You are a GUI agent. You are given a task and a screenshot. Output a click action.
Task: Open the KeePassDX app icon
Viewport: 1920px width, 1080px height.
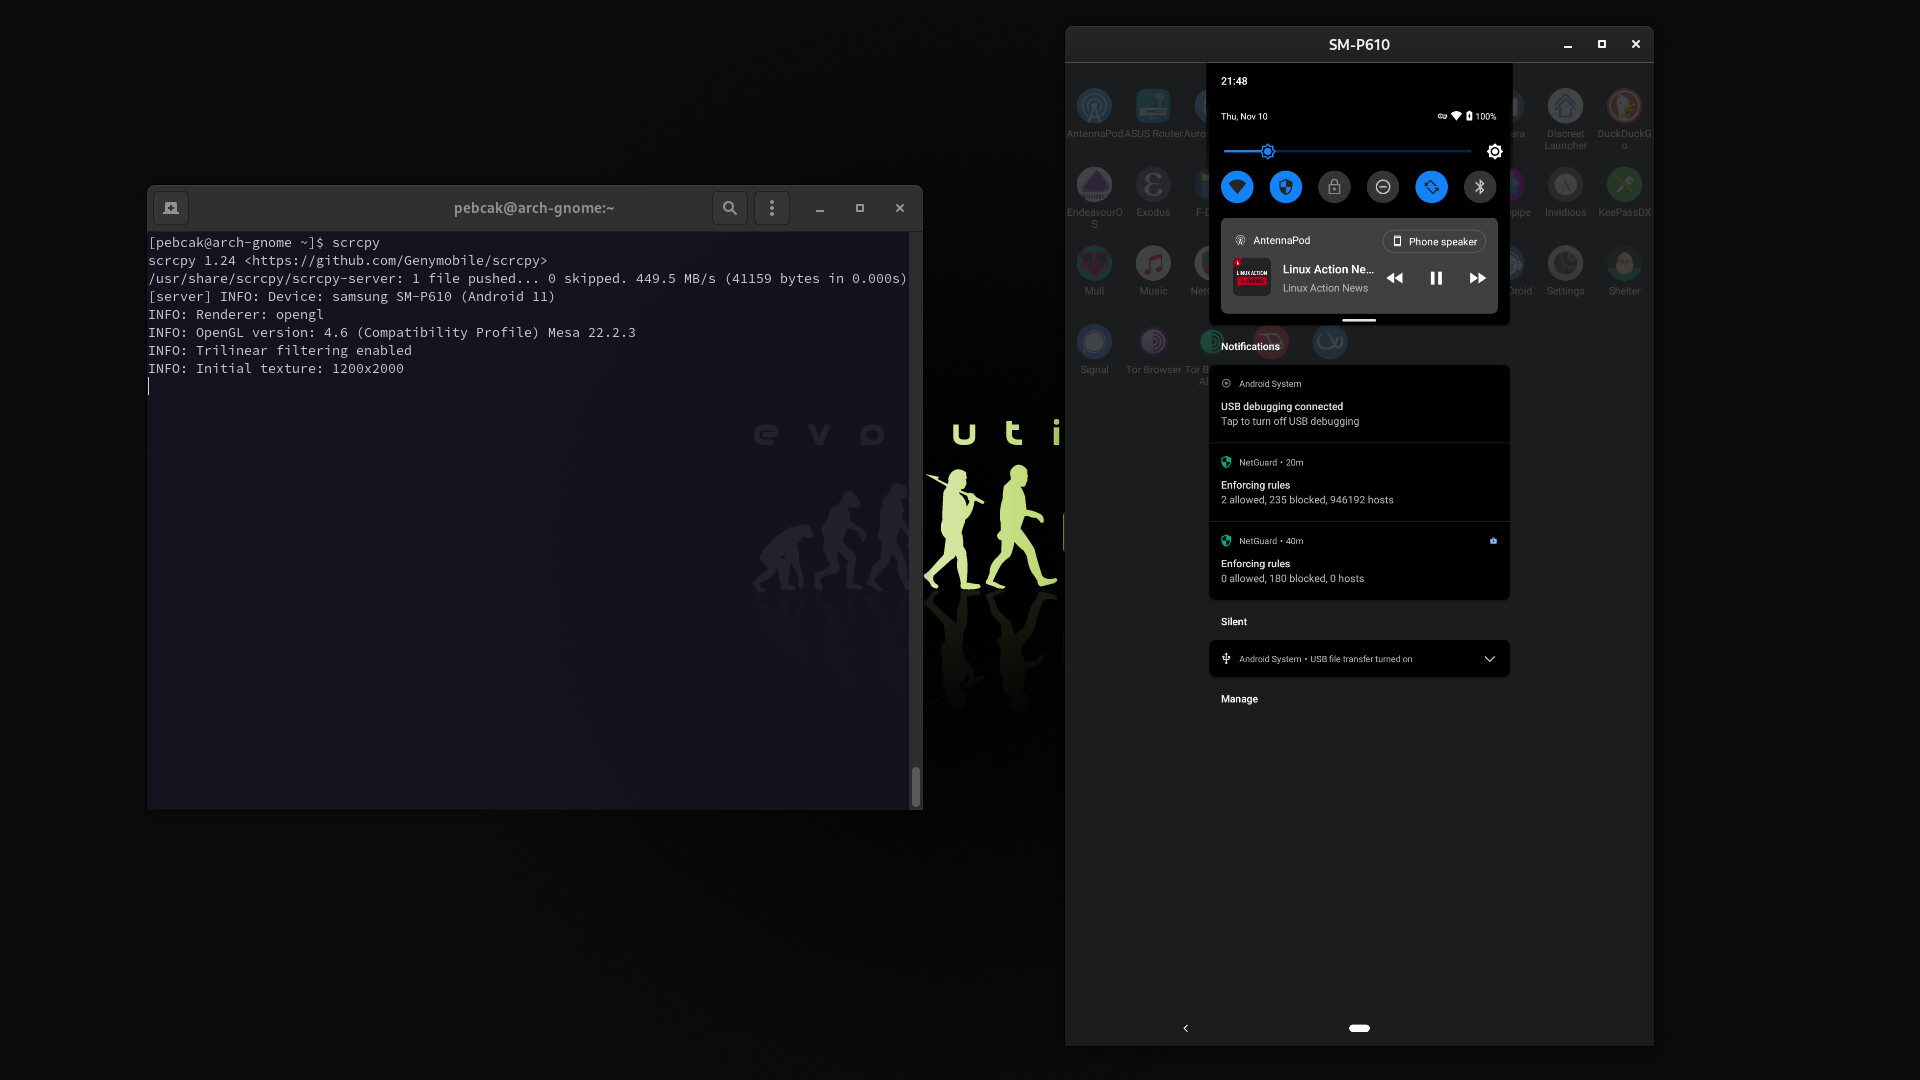coord(1624,185)
